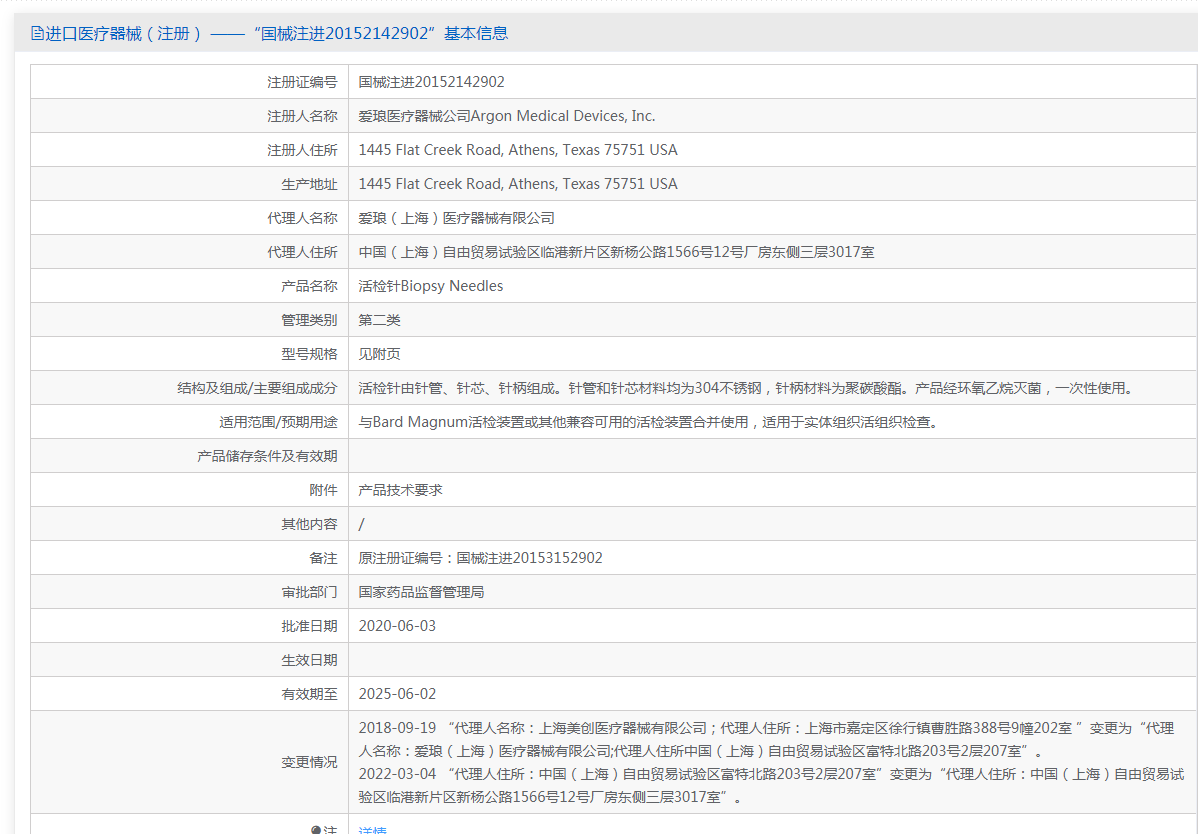Click the 变更情况 label
Viewport: 1198px width, 834px height.
point(309,762)
